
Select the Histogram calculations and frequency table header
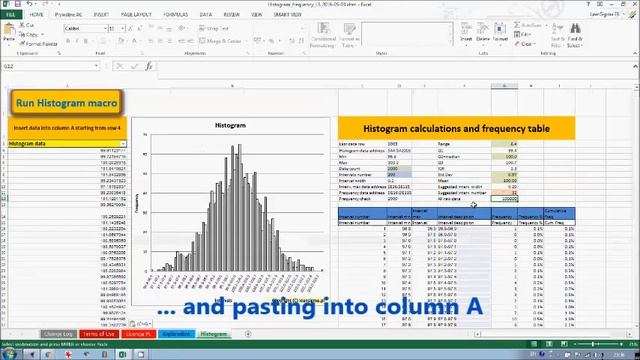tap(456, 128)
